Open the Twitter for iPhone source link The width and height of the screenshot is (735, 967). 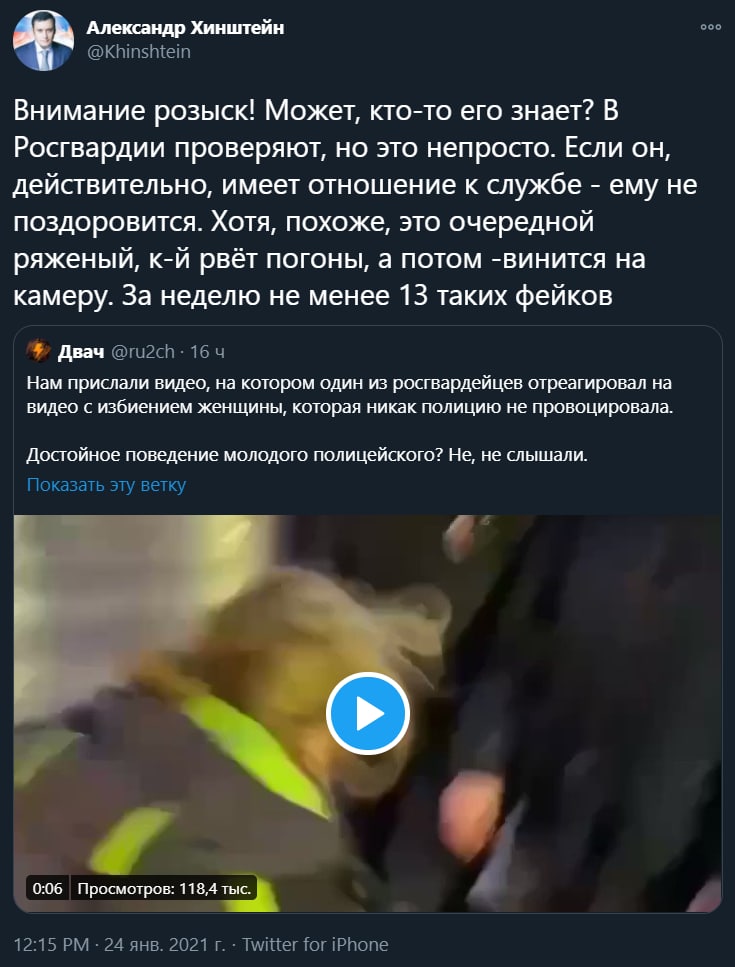pos(315,944)
